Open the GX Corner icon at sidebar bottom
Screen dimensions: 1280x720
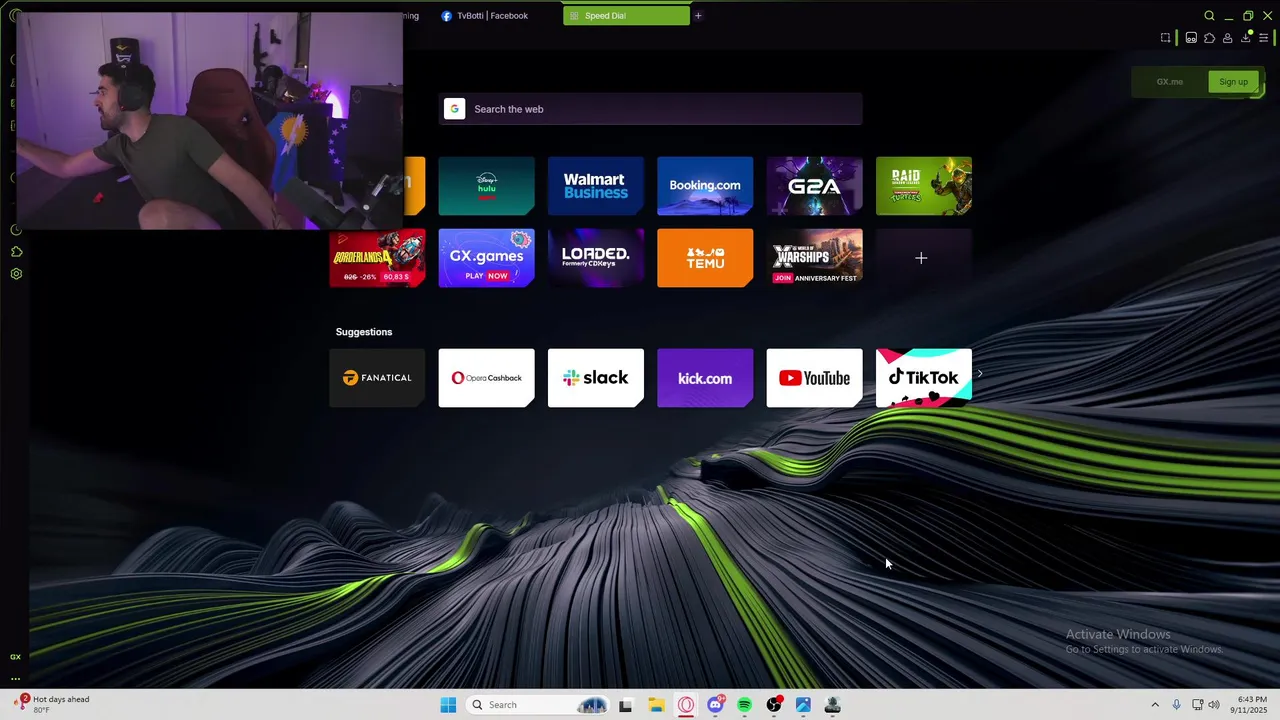tap(15, 657)
